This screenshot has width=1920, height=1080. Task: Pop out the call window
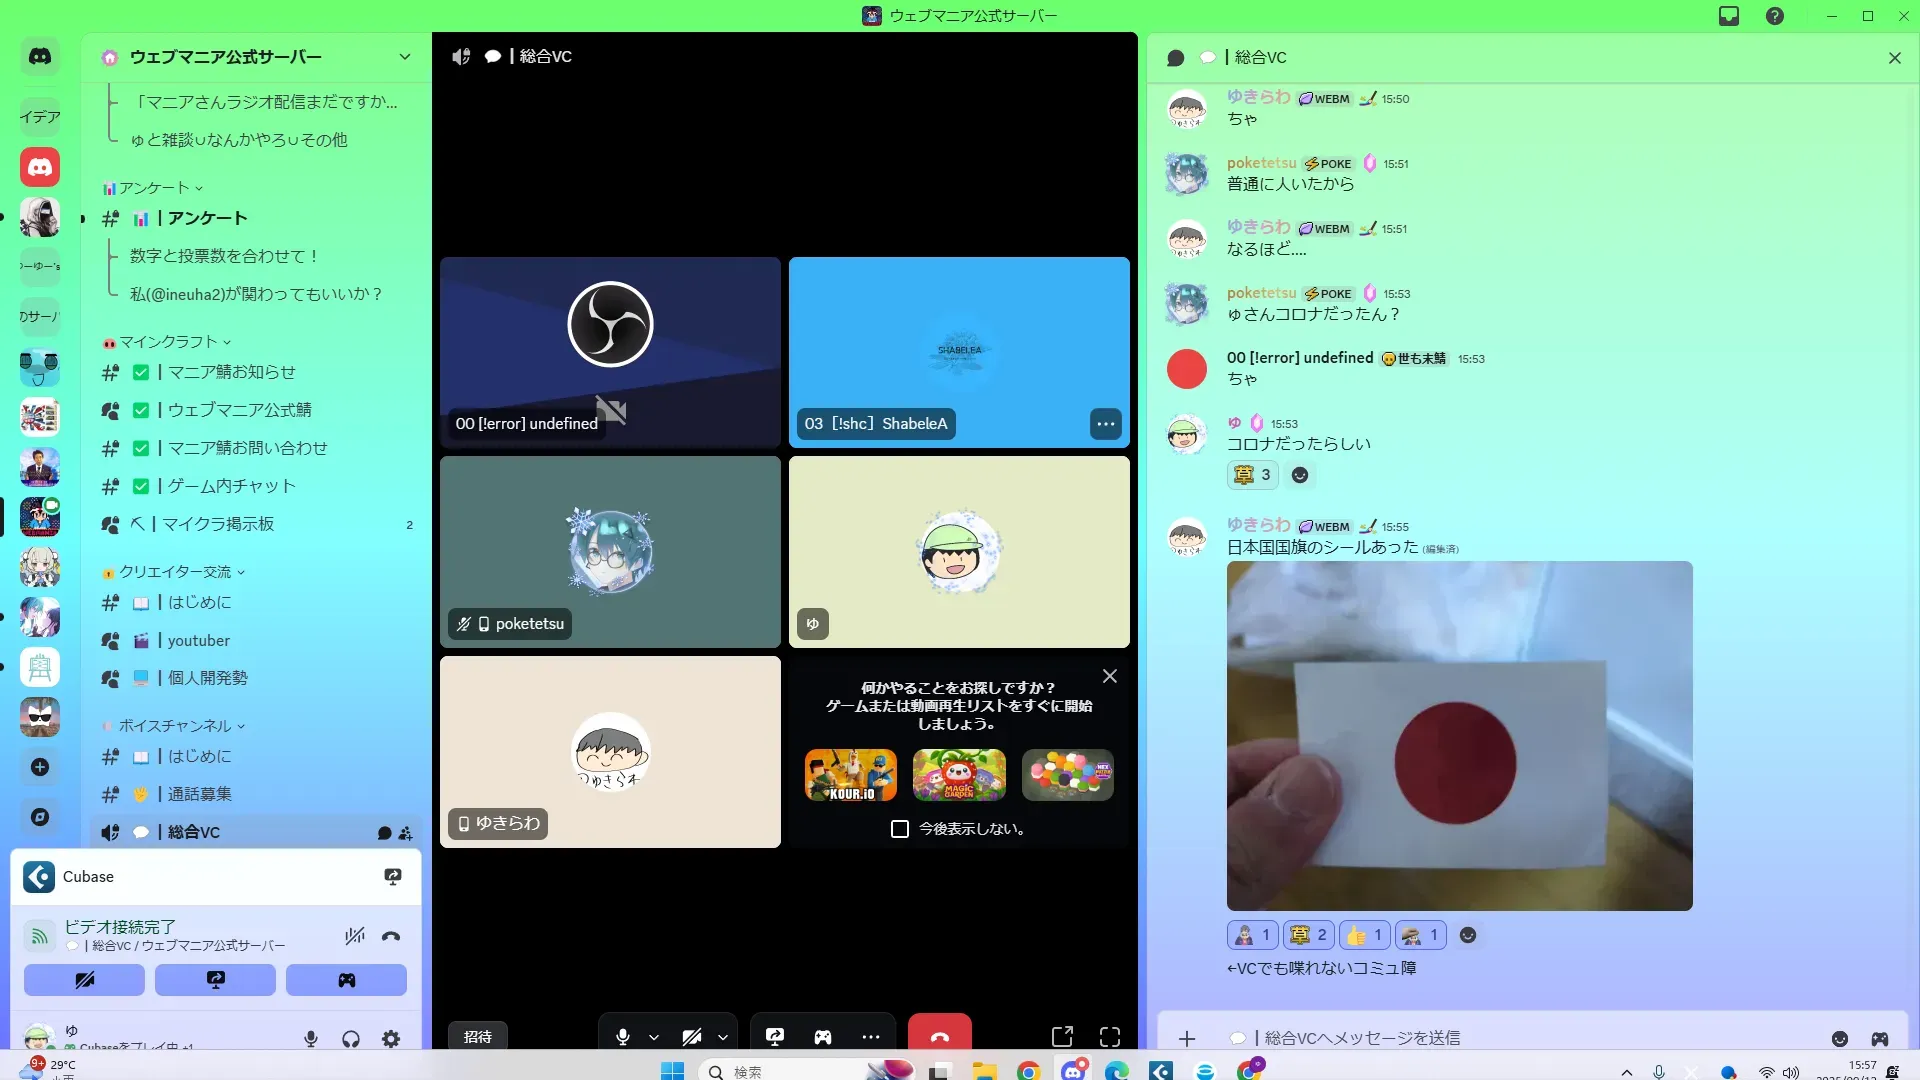1062,1037
